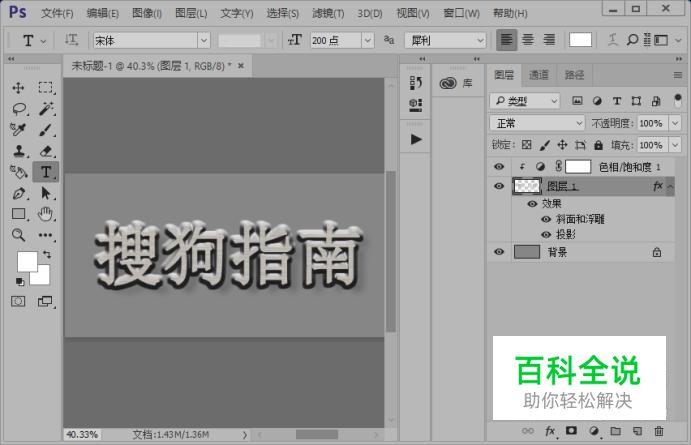
Task: Select the Move tool
Action: (18, 88)
